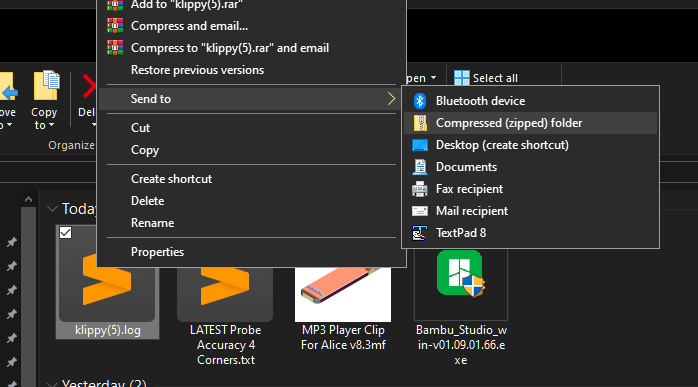
Task: Click the klippy(5).log file name
Action: point(108,330)
